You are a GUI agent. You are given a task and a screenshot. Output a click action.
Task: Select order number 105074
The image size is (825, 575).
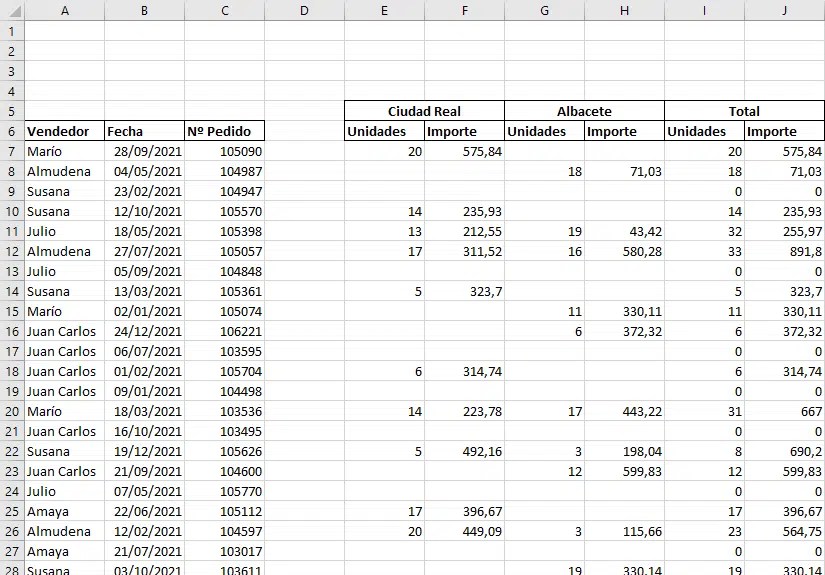pos(225,311)
